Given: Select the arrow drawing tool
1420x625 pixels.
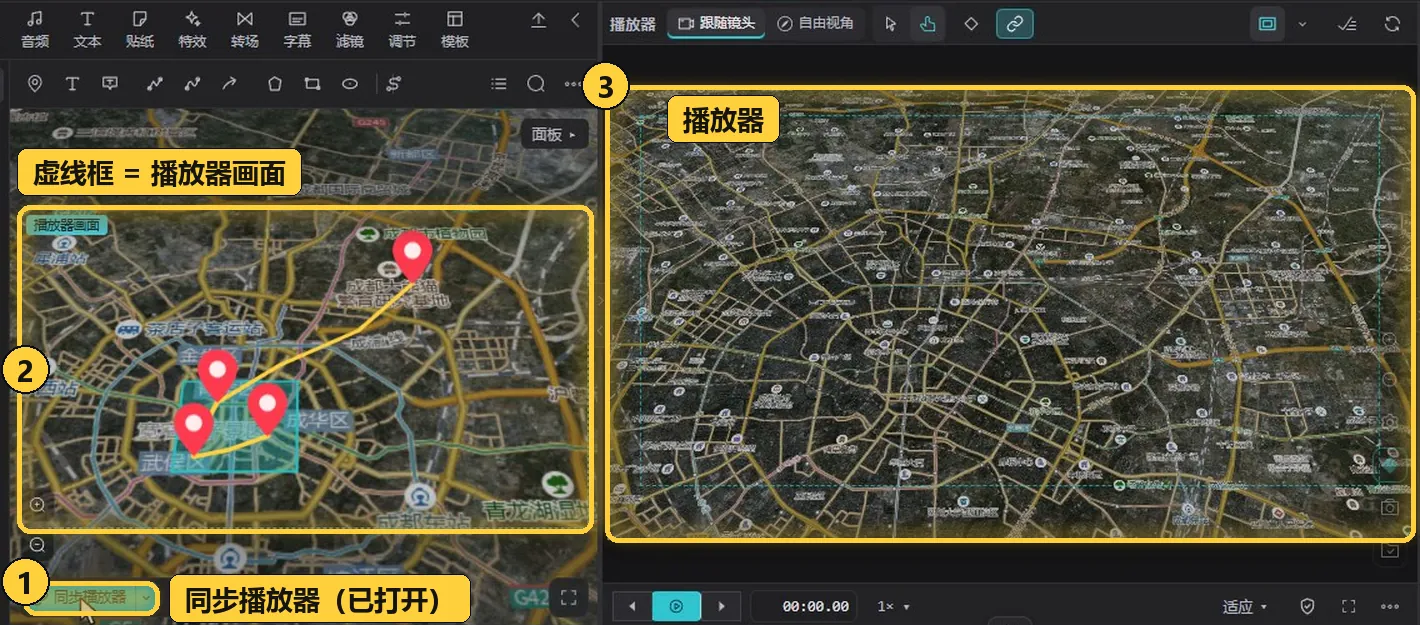Looking at the screenshot, I should click(229, 84).
